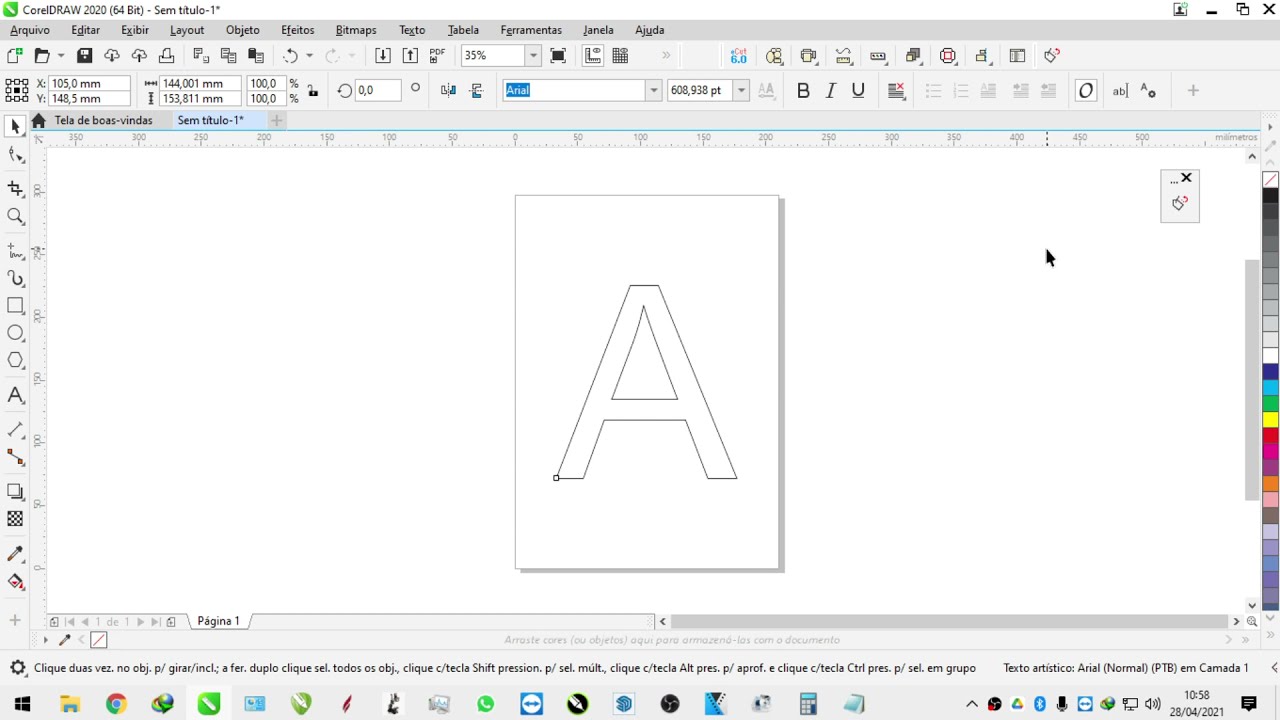Click the Cut icon
This screenshot has width=1280, height=720.
pyautogui.click(x=201, y=56)
